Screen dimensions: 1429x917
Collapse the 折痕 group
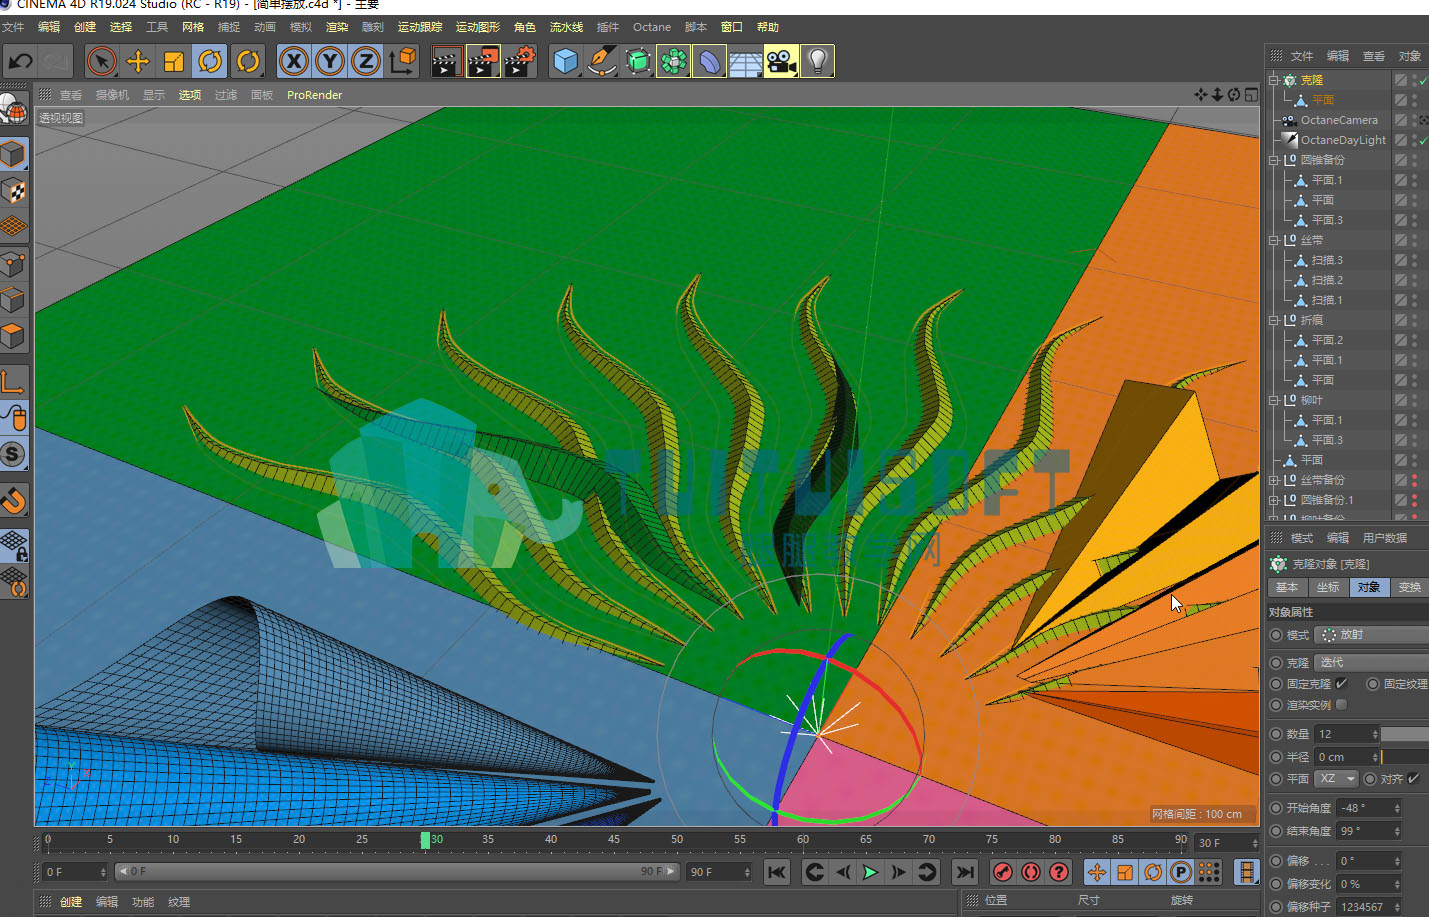click(x=1274, y=320)
